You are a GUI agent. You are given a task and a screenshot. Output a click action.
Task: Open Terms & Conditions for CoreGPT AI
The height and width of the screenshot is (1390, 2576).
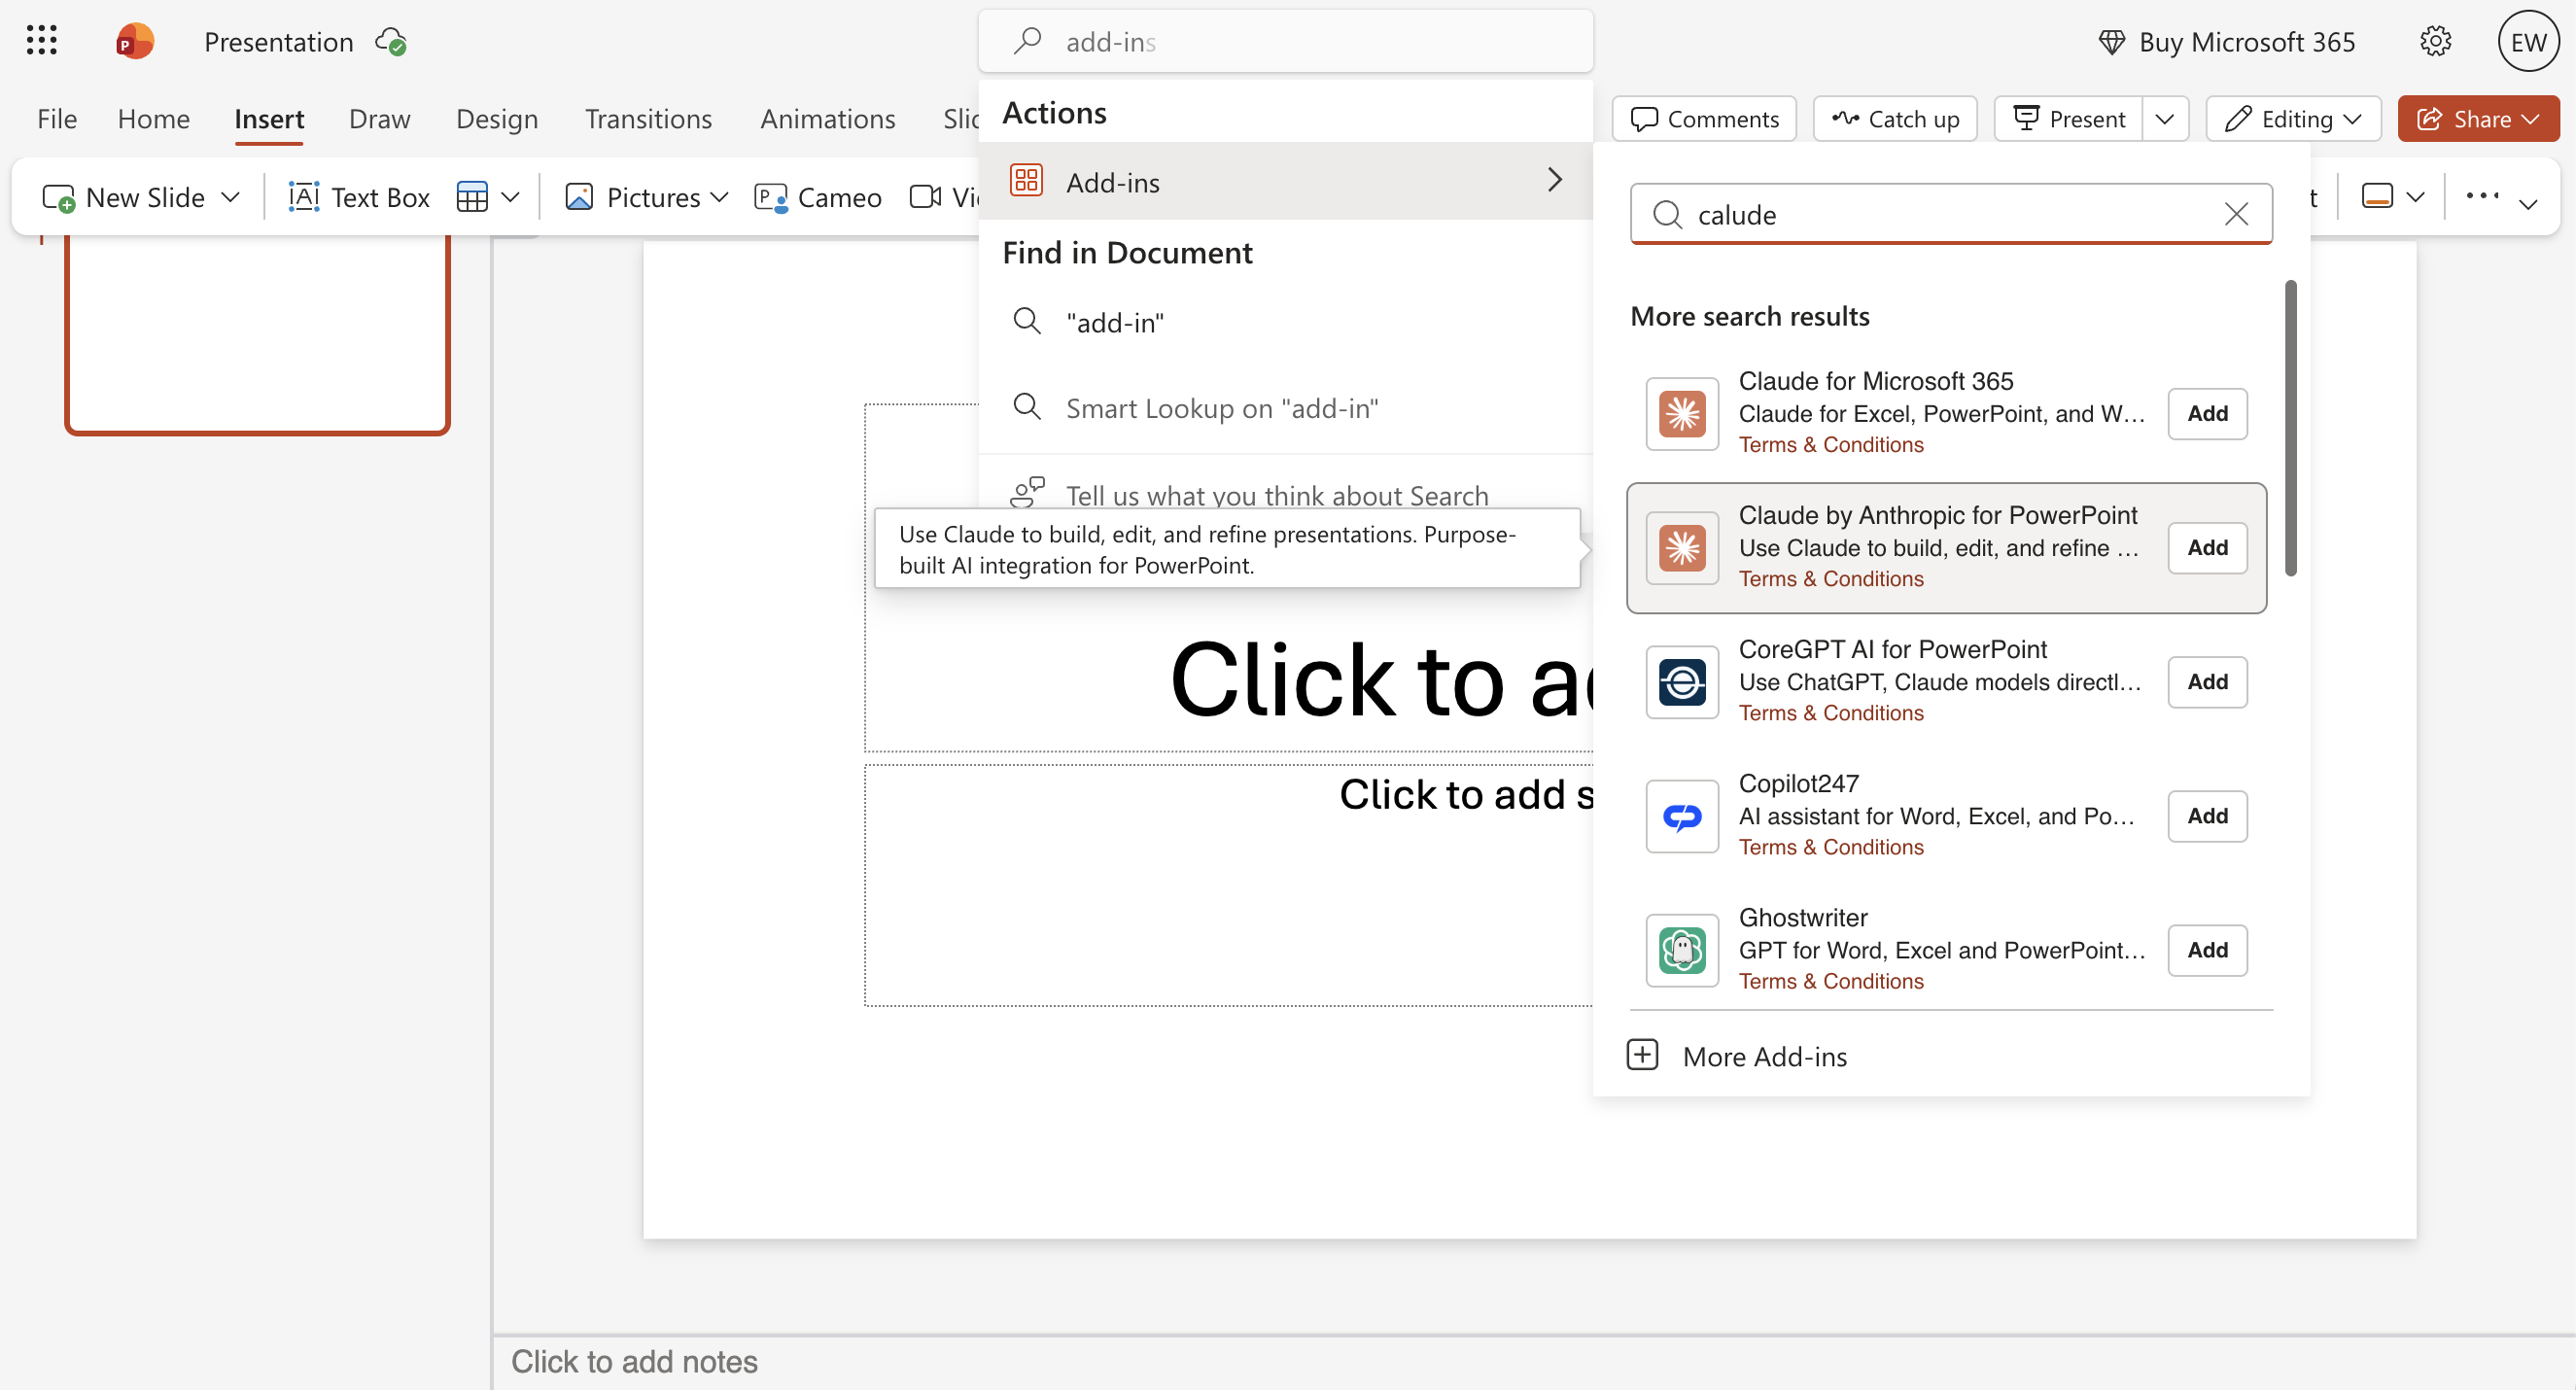click(x=1830, y=713)
